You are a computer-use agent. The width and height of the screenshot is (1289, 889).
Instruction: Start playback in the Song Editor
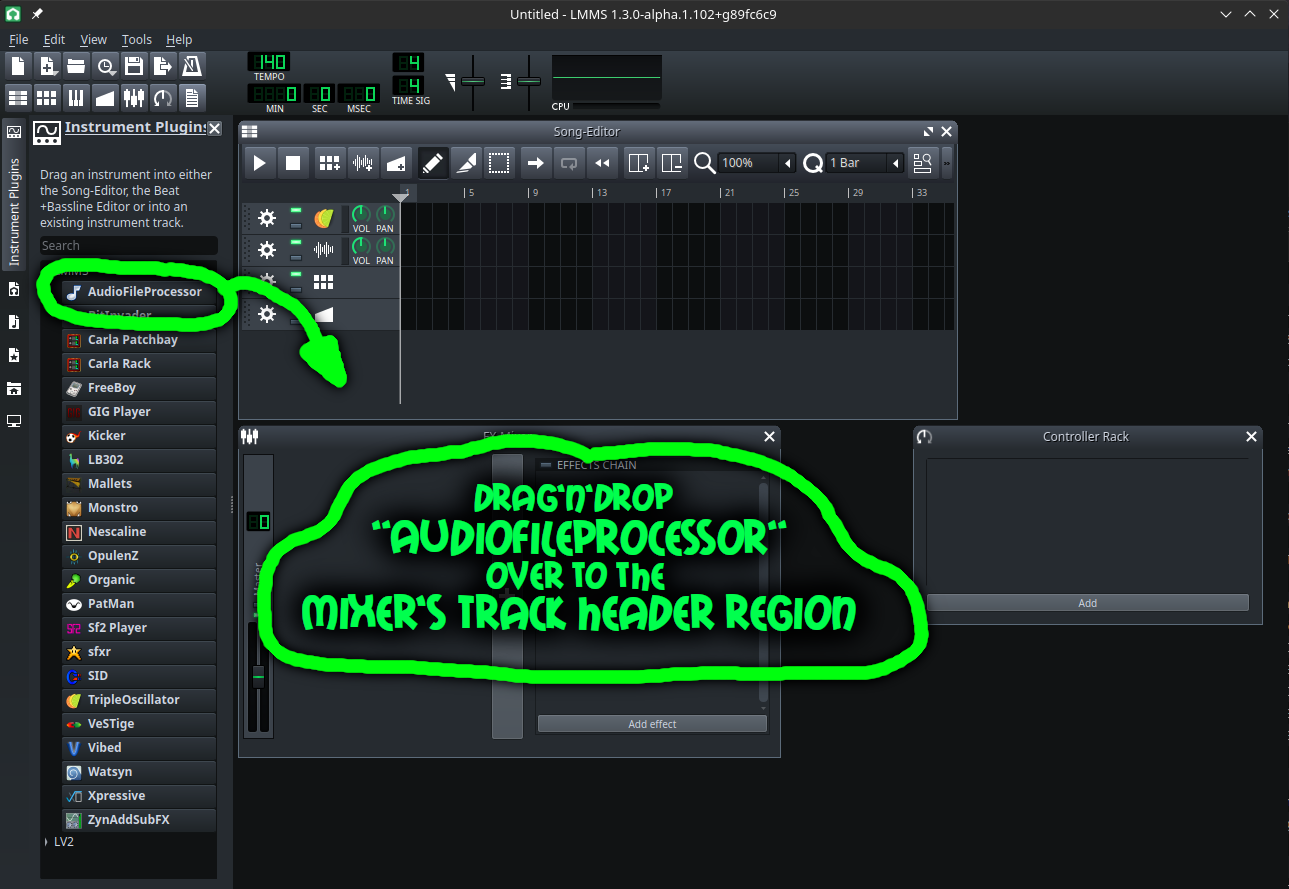click(259, 162)
